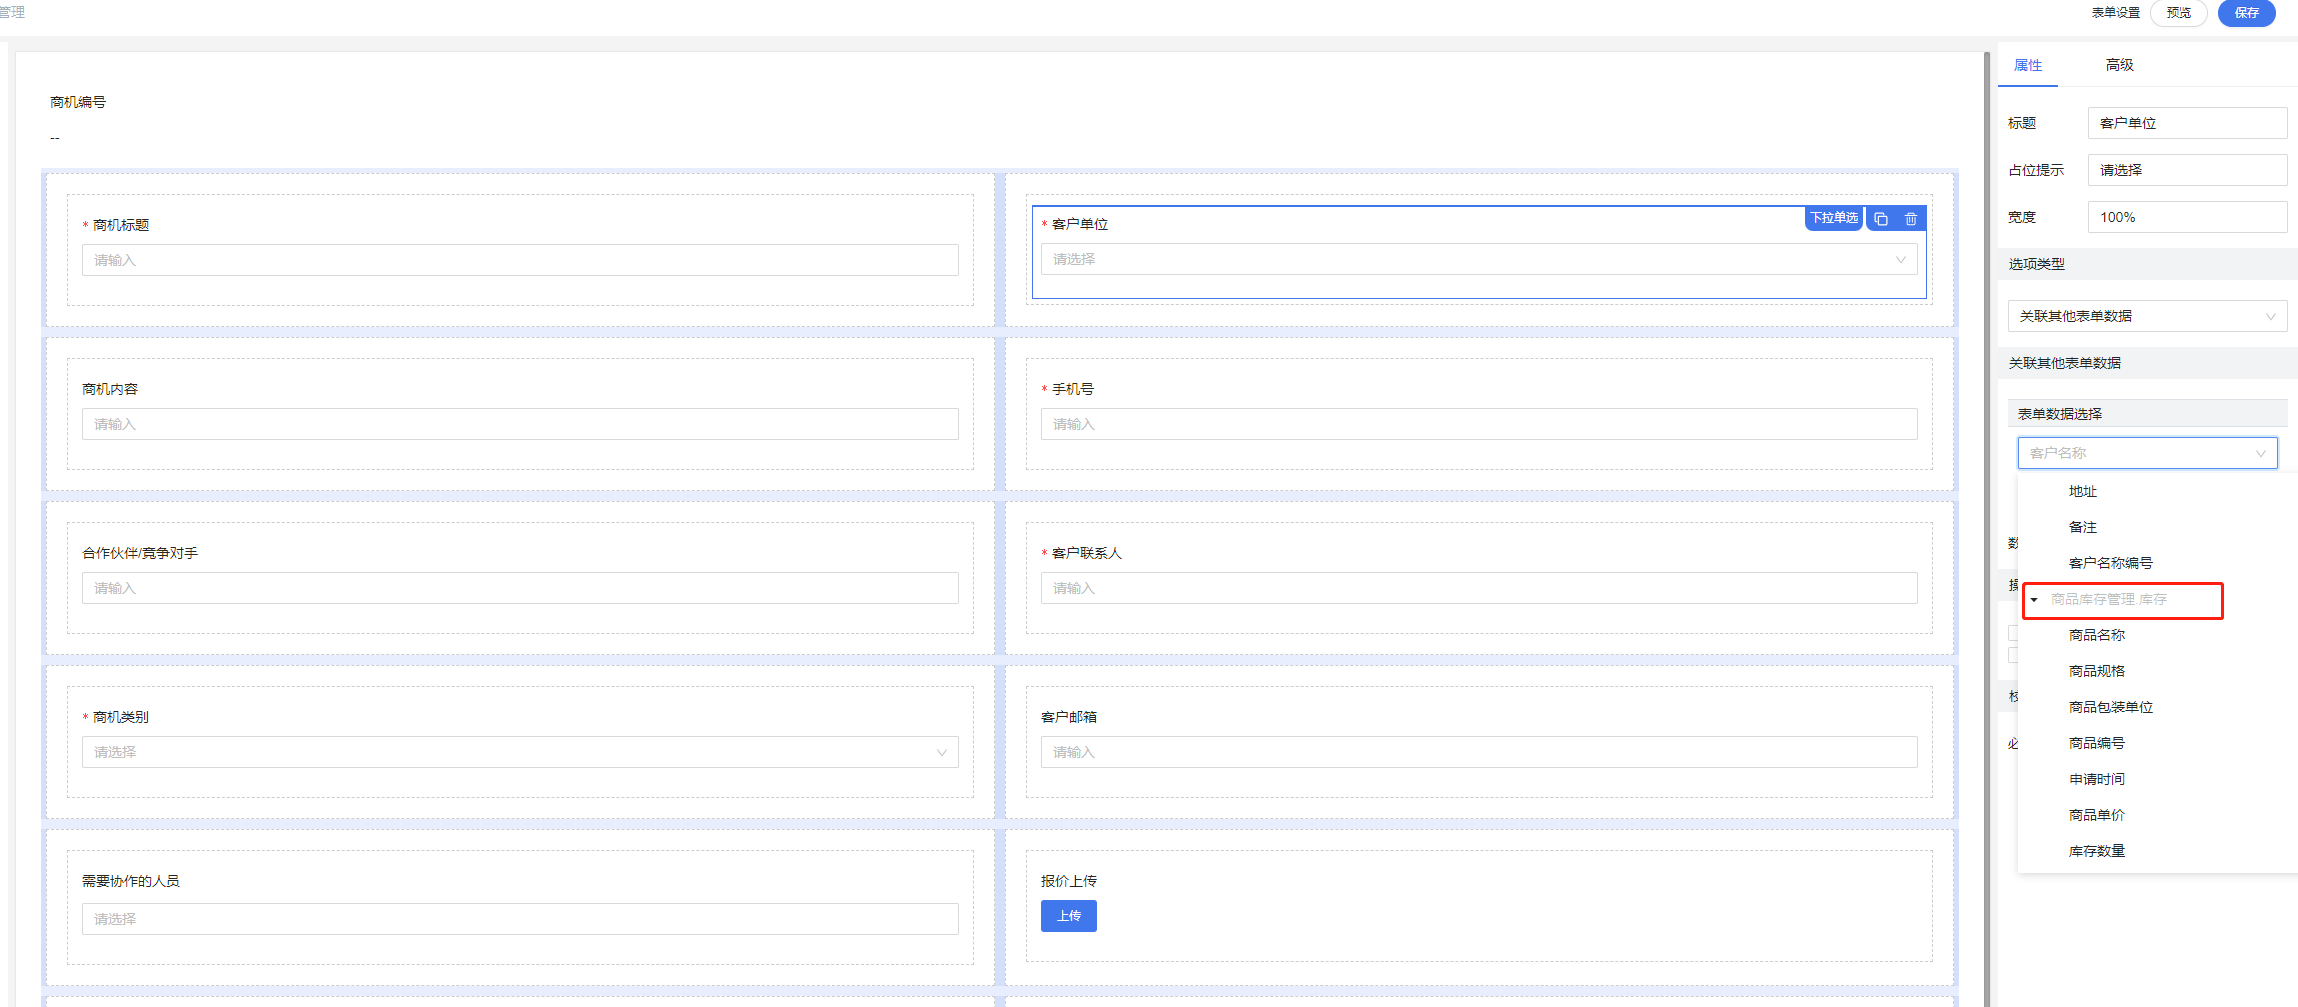The height and width of the screenshot is (1007, 2298).
Task: Click the 合作伙伴/竞争对手 input field
Action: coord(520,588)
